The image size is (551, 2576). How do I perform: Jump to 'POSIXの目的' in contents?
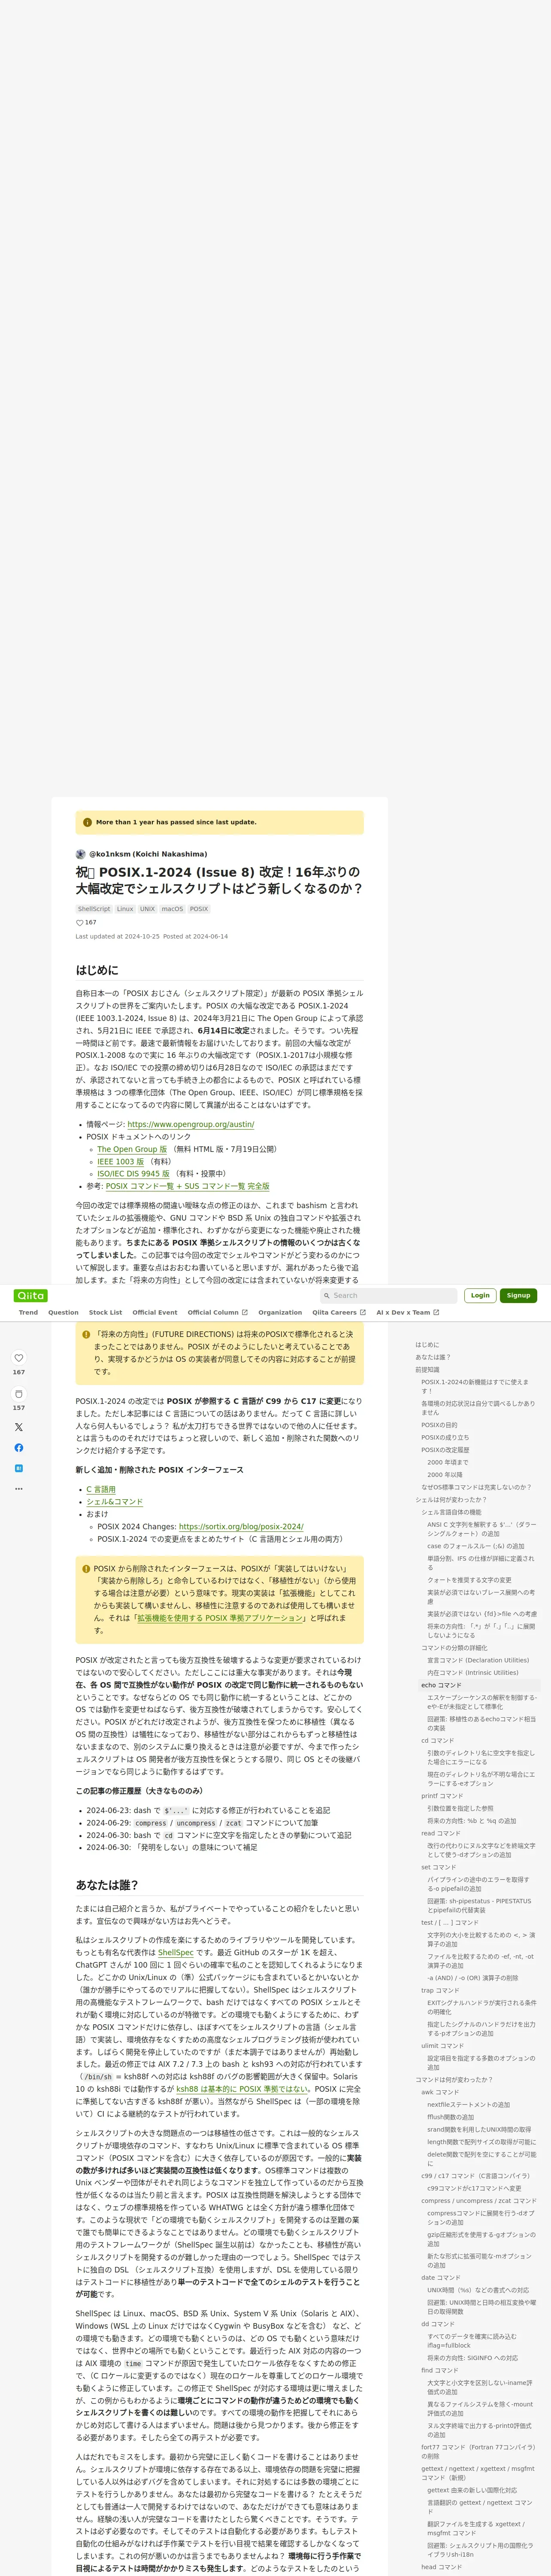coord(439,1425)
